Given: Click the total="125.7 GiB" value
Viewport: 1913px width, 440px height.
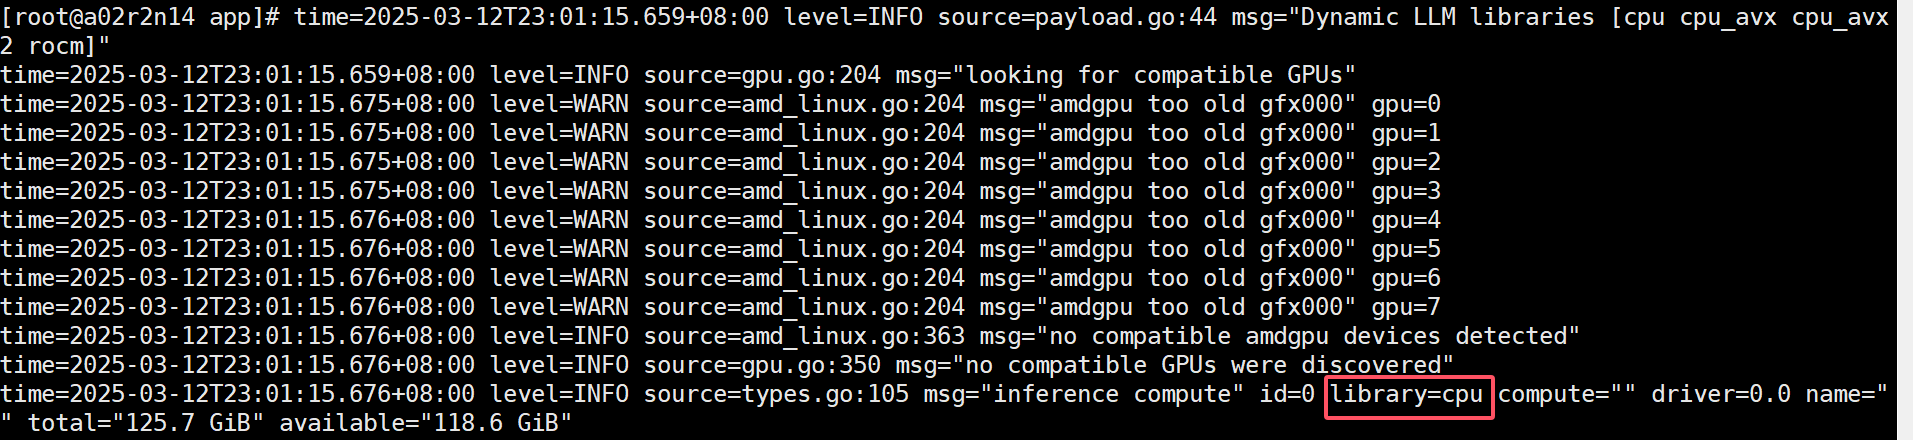Looking at the screenshot, I should click(146, 423).
